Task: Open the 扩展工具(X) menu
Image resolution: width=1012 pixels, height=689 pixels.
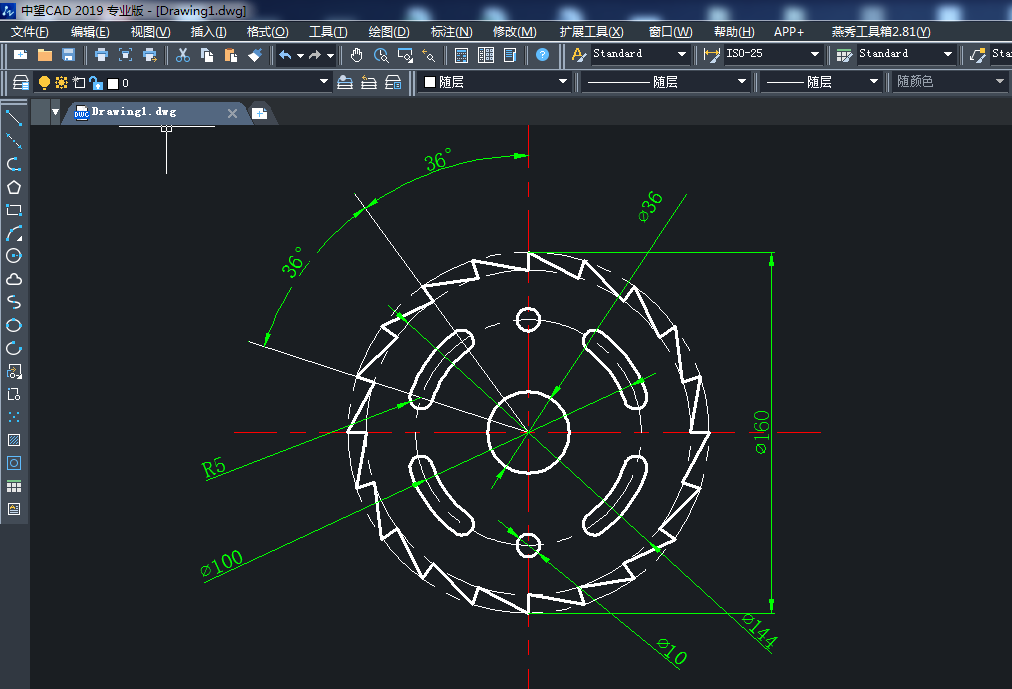Action: tap(591, 32)
